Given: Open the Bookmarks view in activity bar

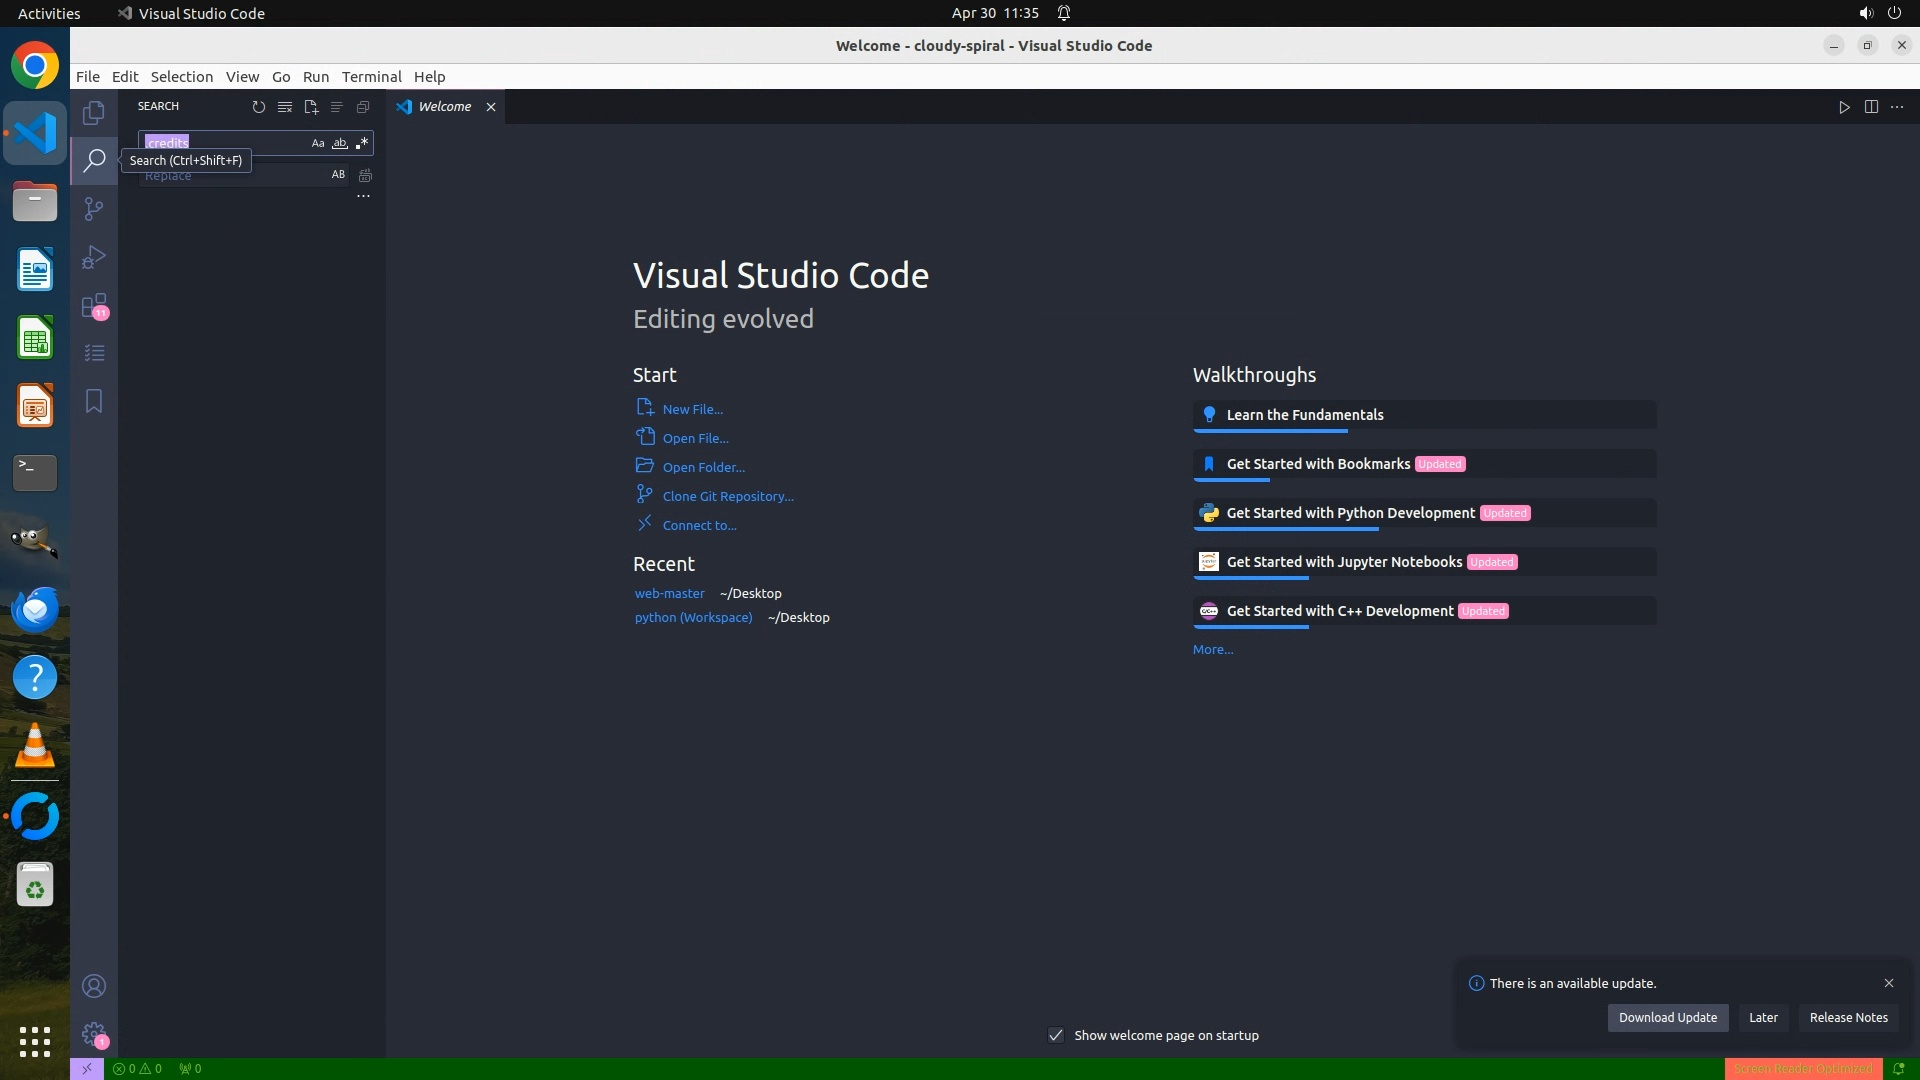Looking at the screenshot, I should click(94, 401).
